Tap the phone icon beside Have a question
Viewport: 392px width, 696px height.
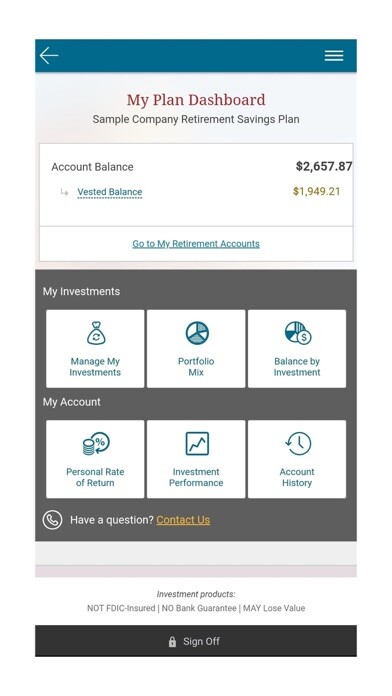coord(52,520)
